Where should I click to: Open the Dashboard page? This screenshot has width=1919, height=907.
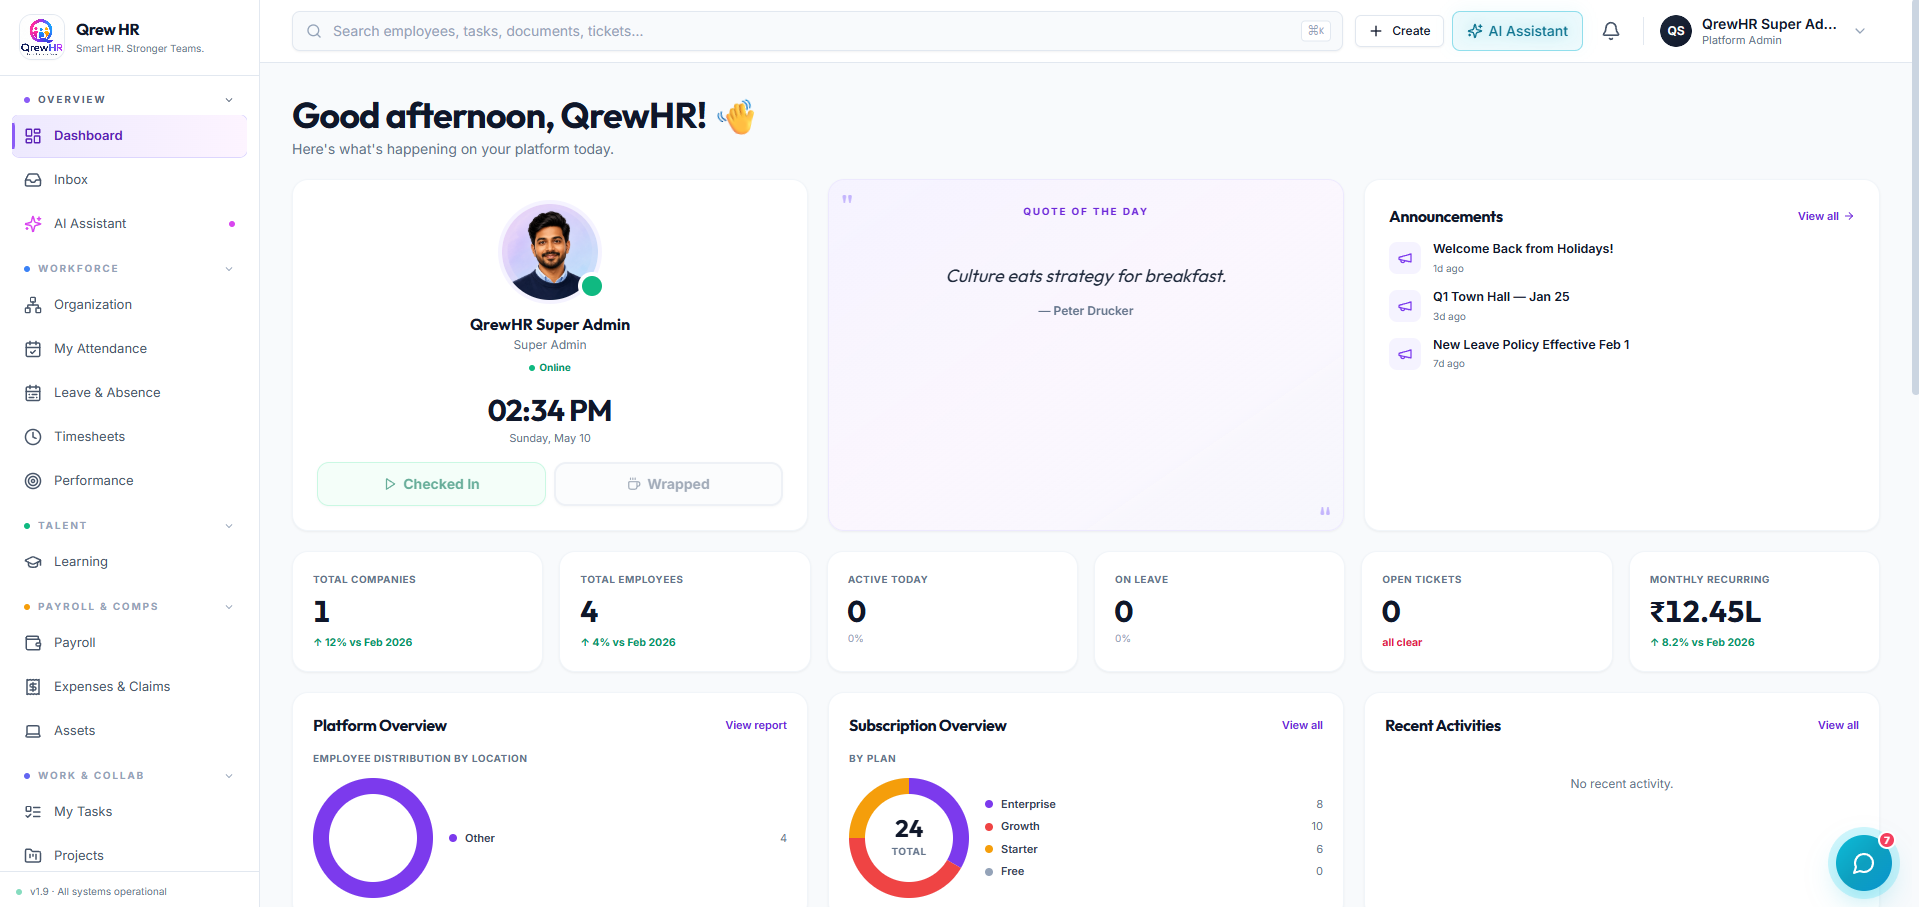(130, 136)
